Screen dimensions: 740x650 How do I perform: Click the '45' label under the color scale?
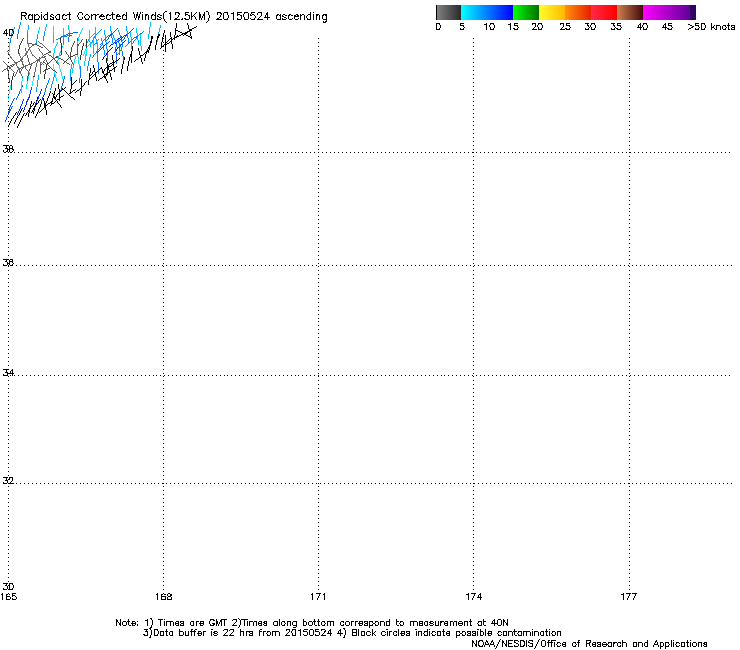[667, 27]
